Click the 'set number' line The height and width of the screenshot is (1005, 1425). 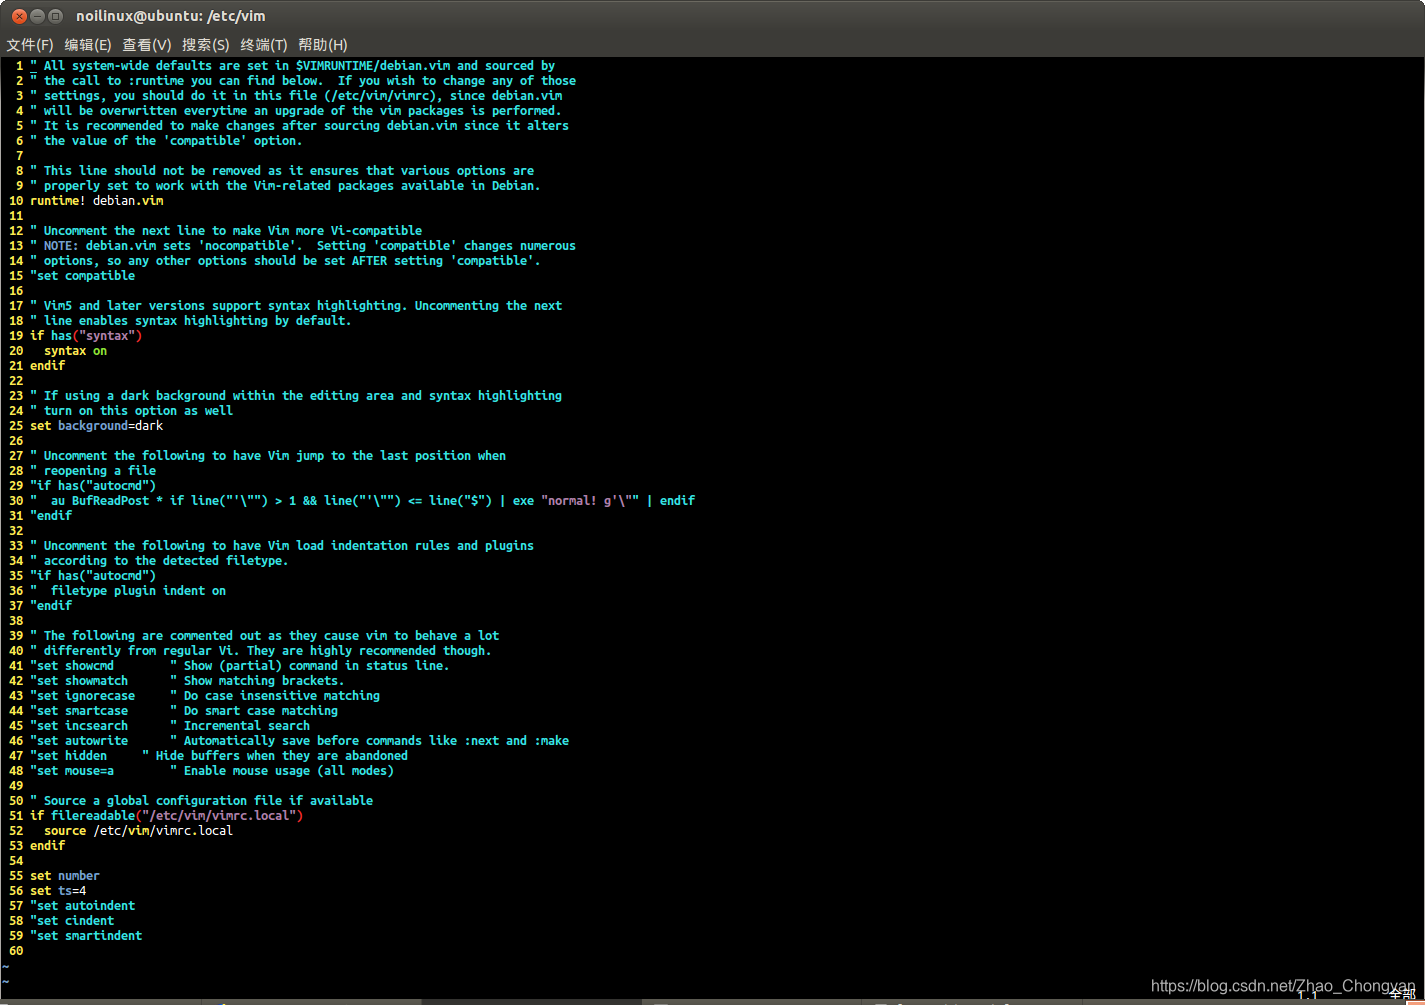tap(65, 876)
